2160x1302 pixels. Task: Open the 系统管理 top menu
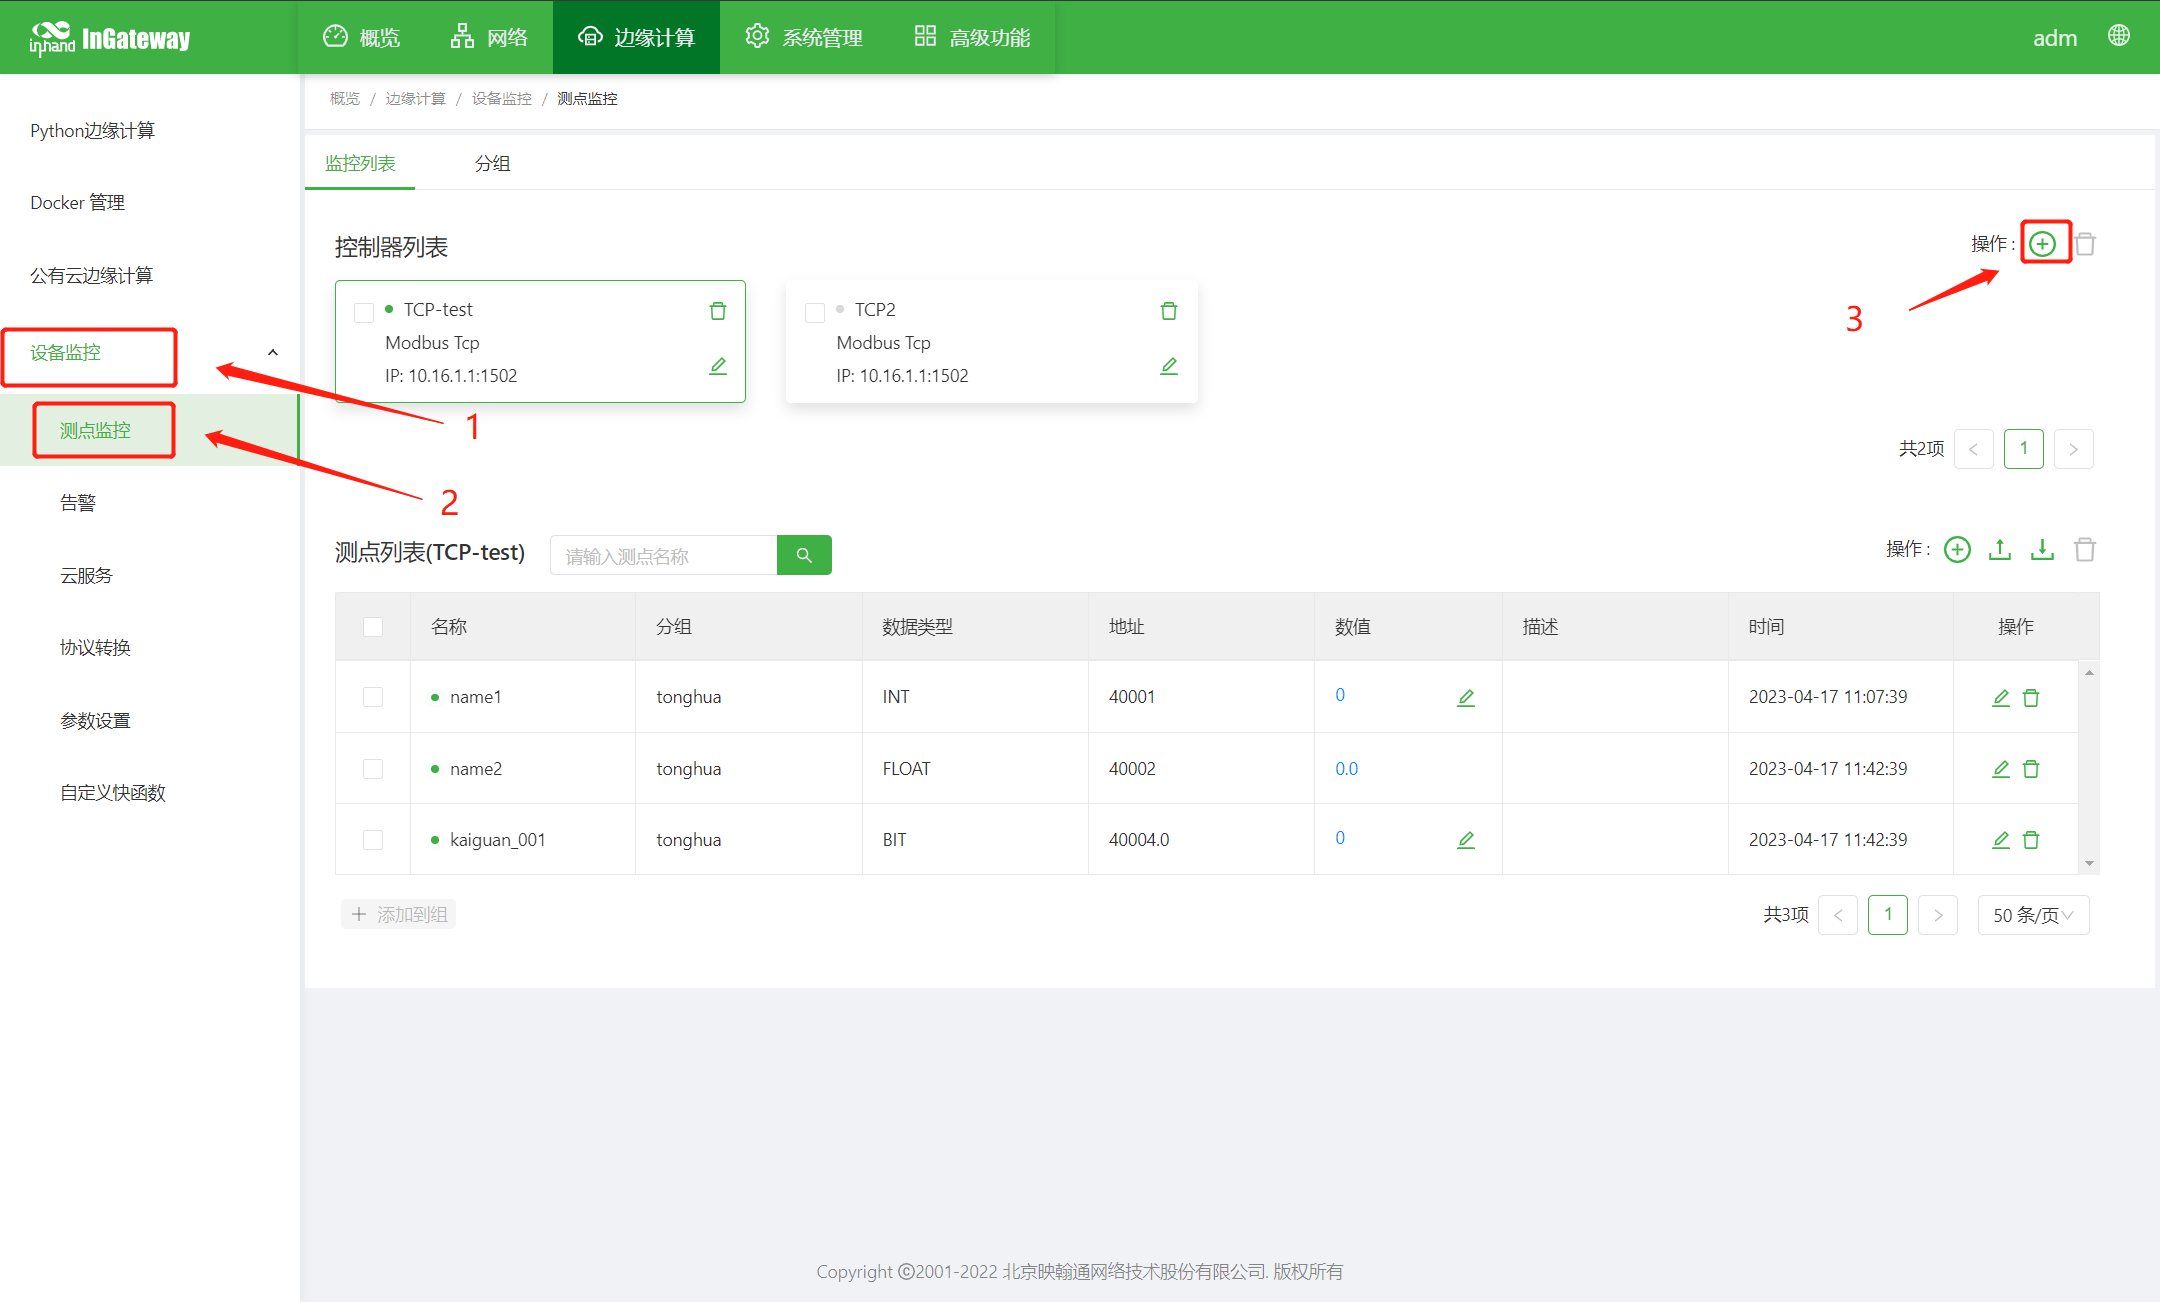[804, 37]
